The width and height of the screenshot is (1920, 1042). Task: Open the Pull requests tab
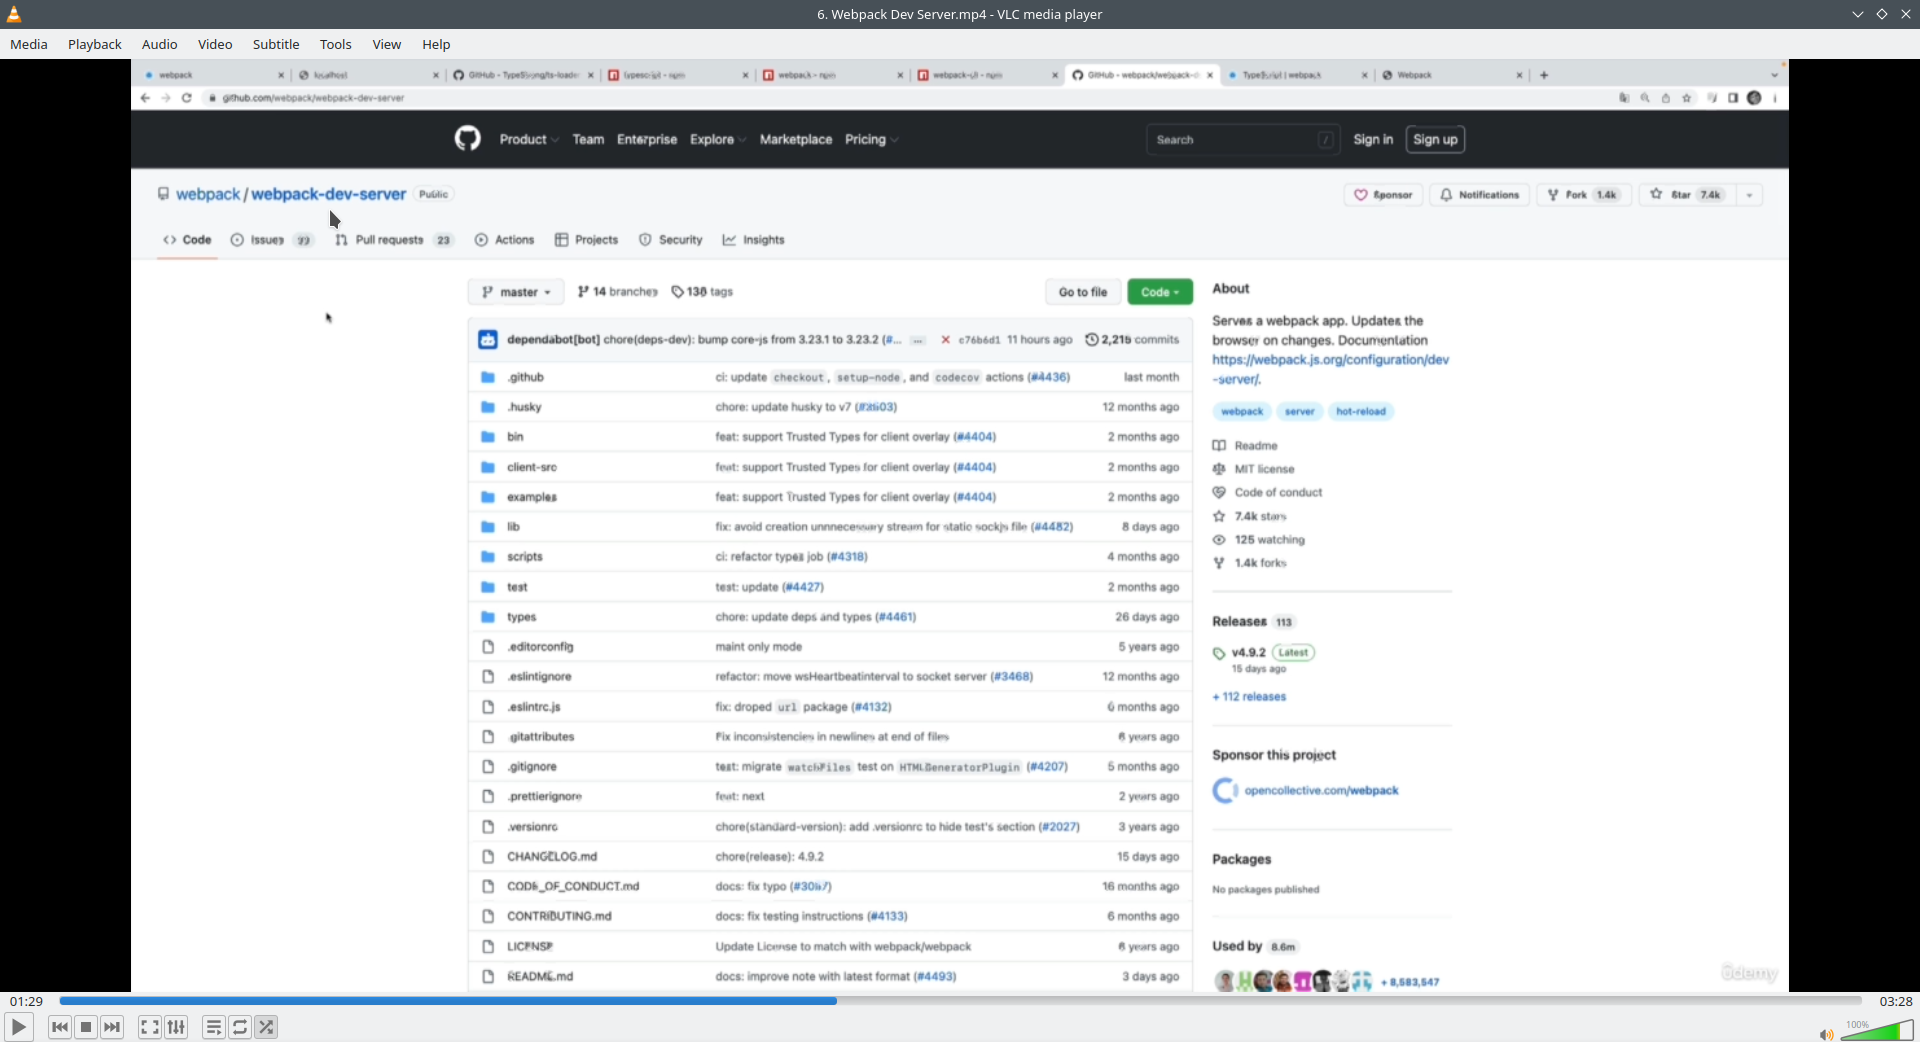coord(394,240)
